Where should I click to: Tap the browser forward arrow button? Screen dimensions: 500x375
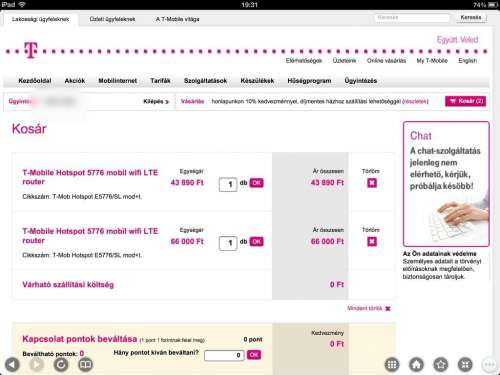[x=37, y=364]
